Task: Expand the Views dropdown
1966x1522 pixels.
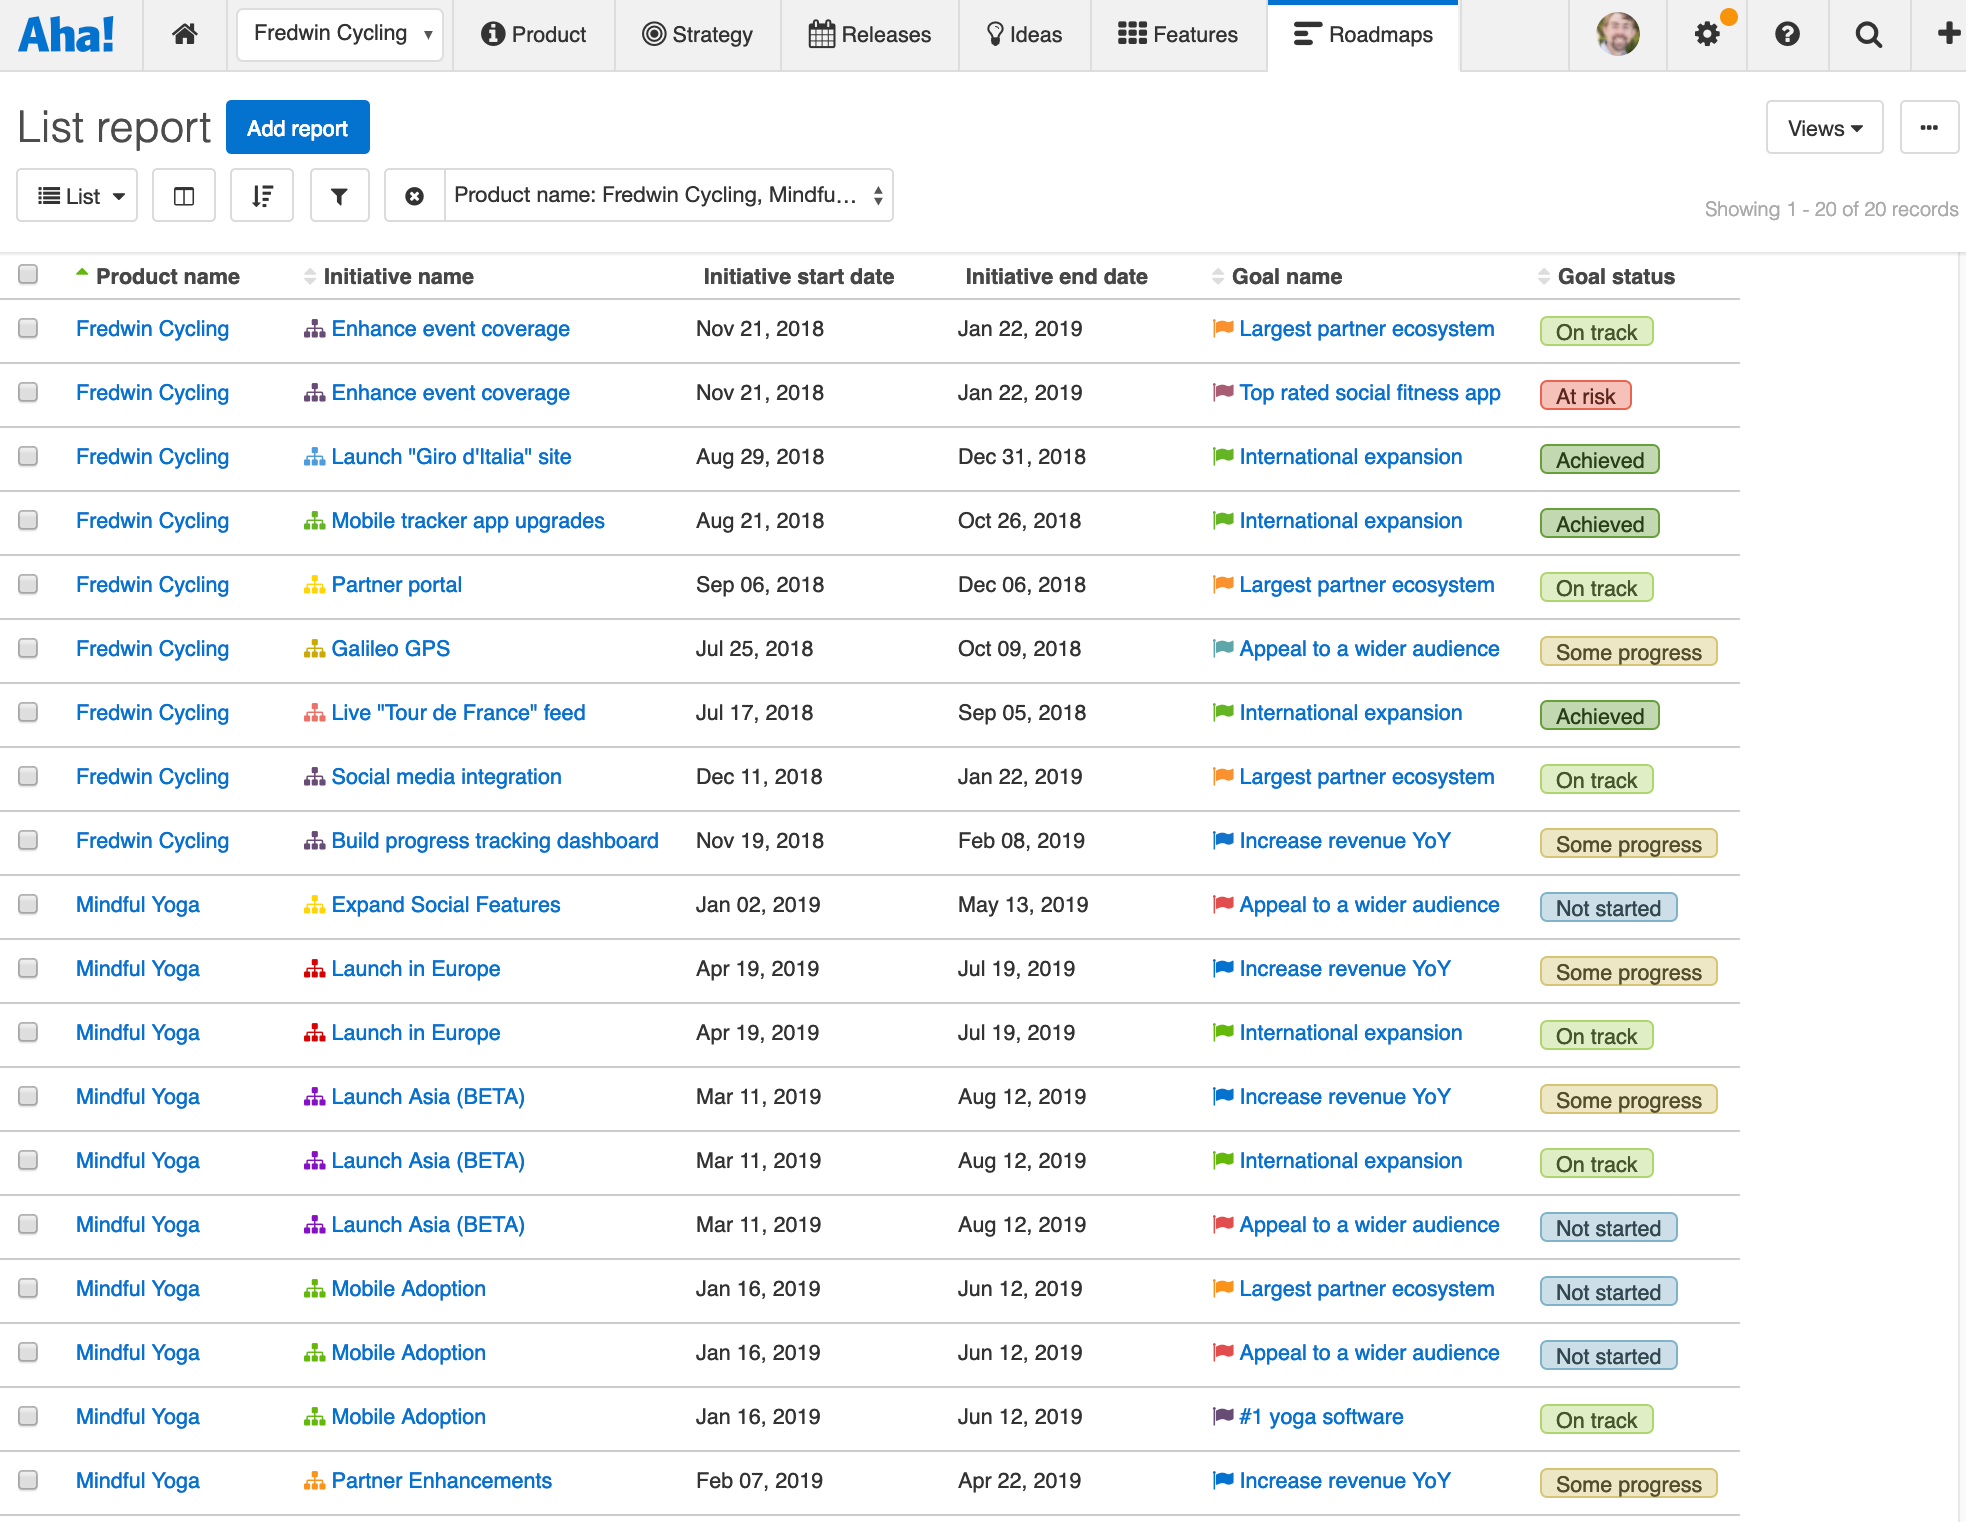Action: coord(1824,128)
